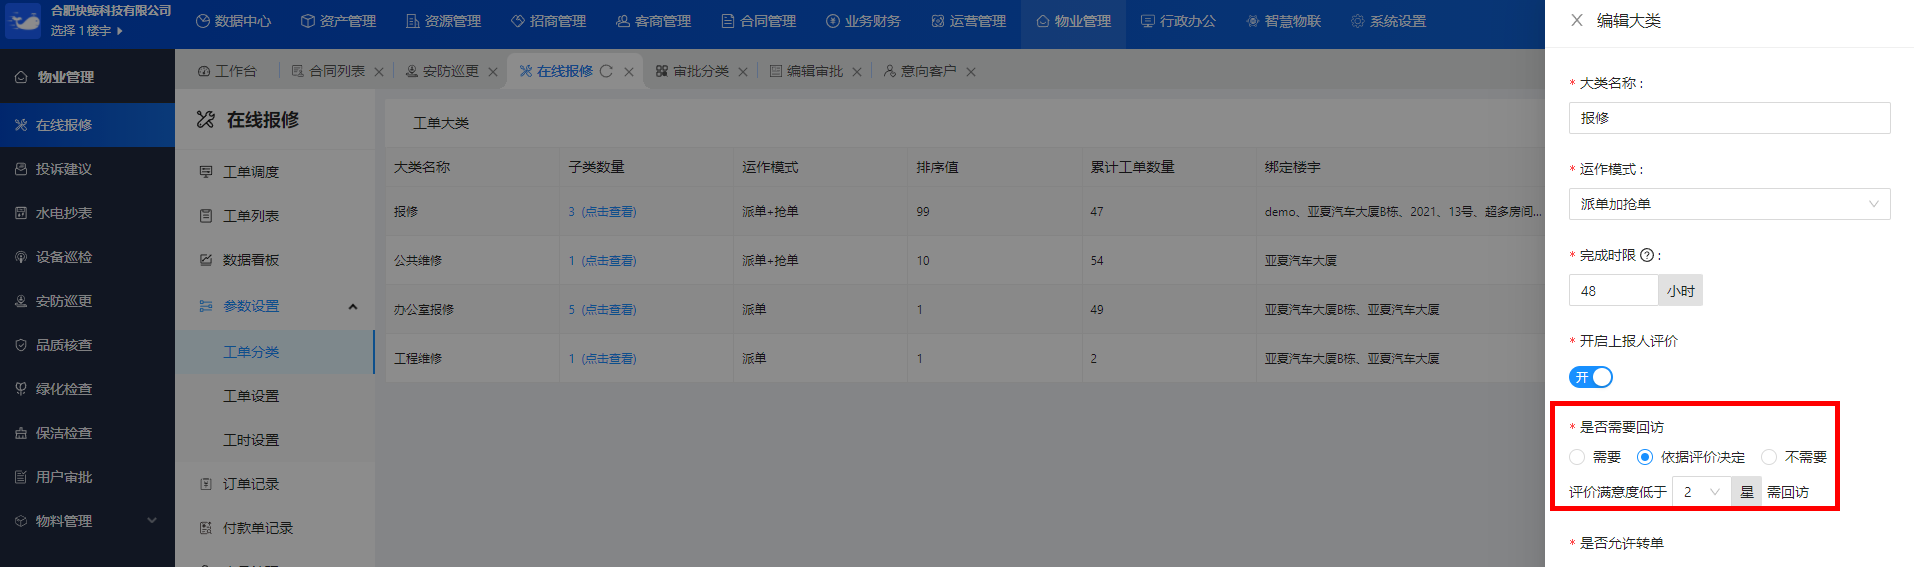The width and height of the screenshot is (1914, 567).
Task: Open 合同管理 top menu
Action: 758,21
